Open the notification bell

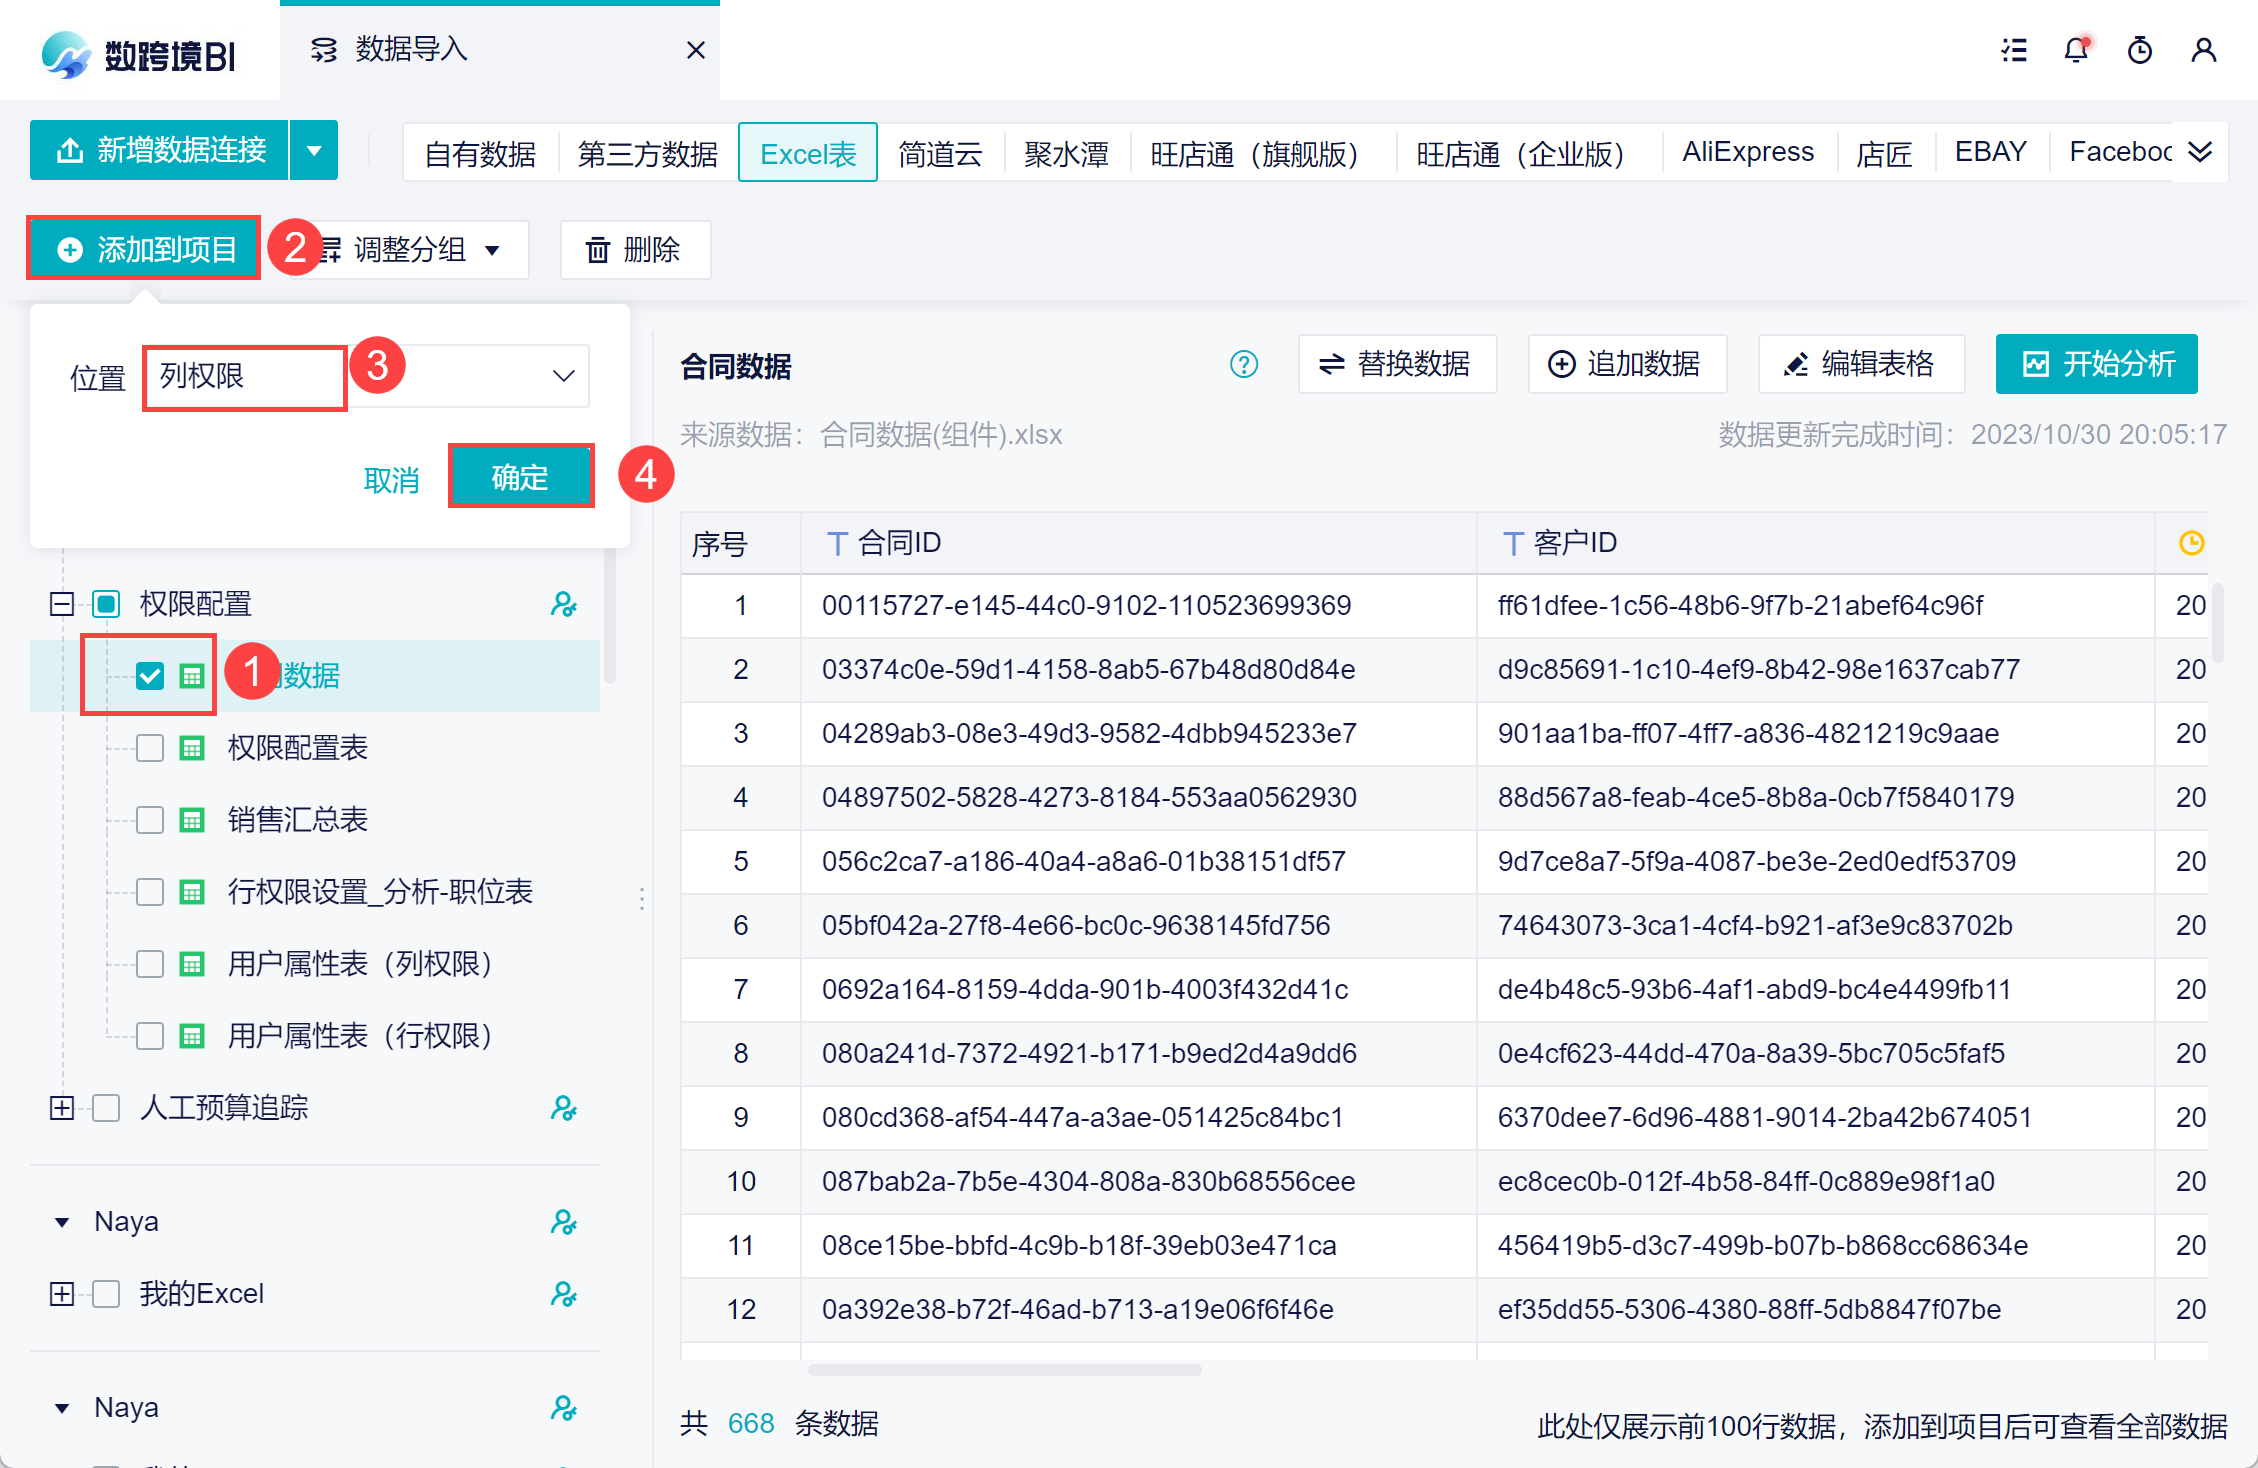(x=2077, y=50)
